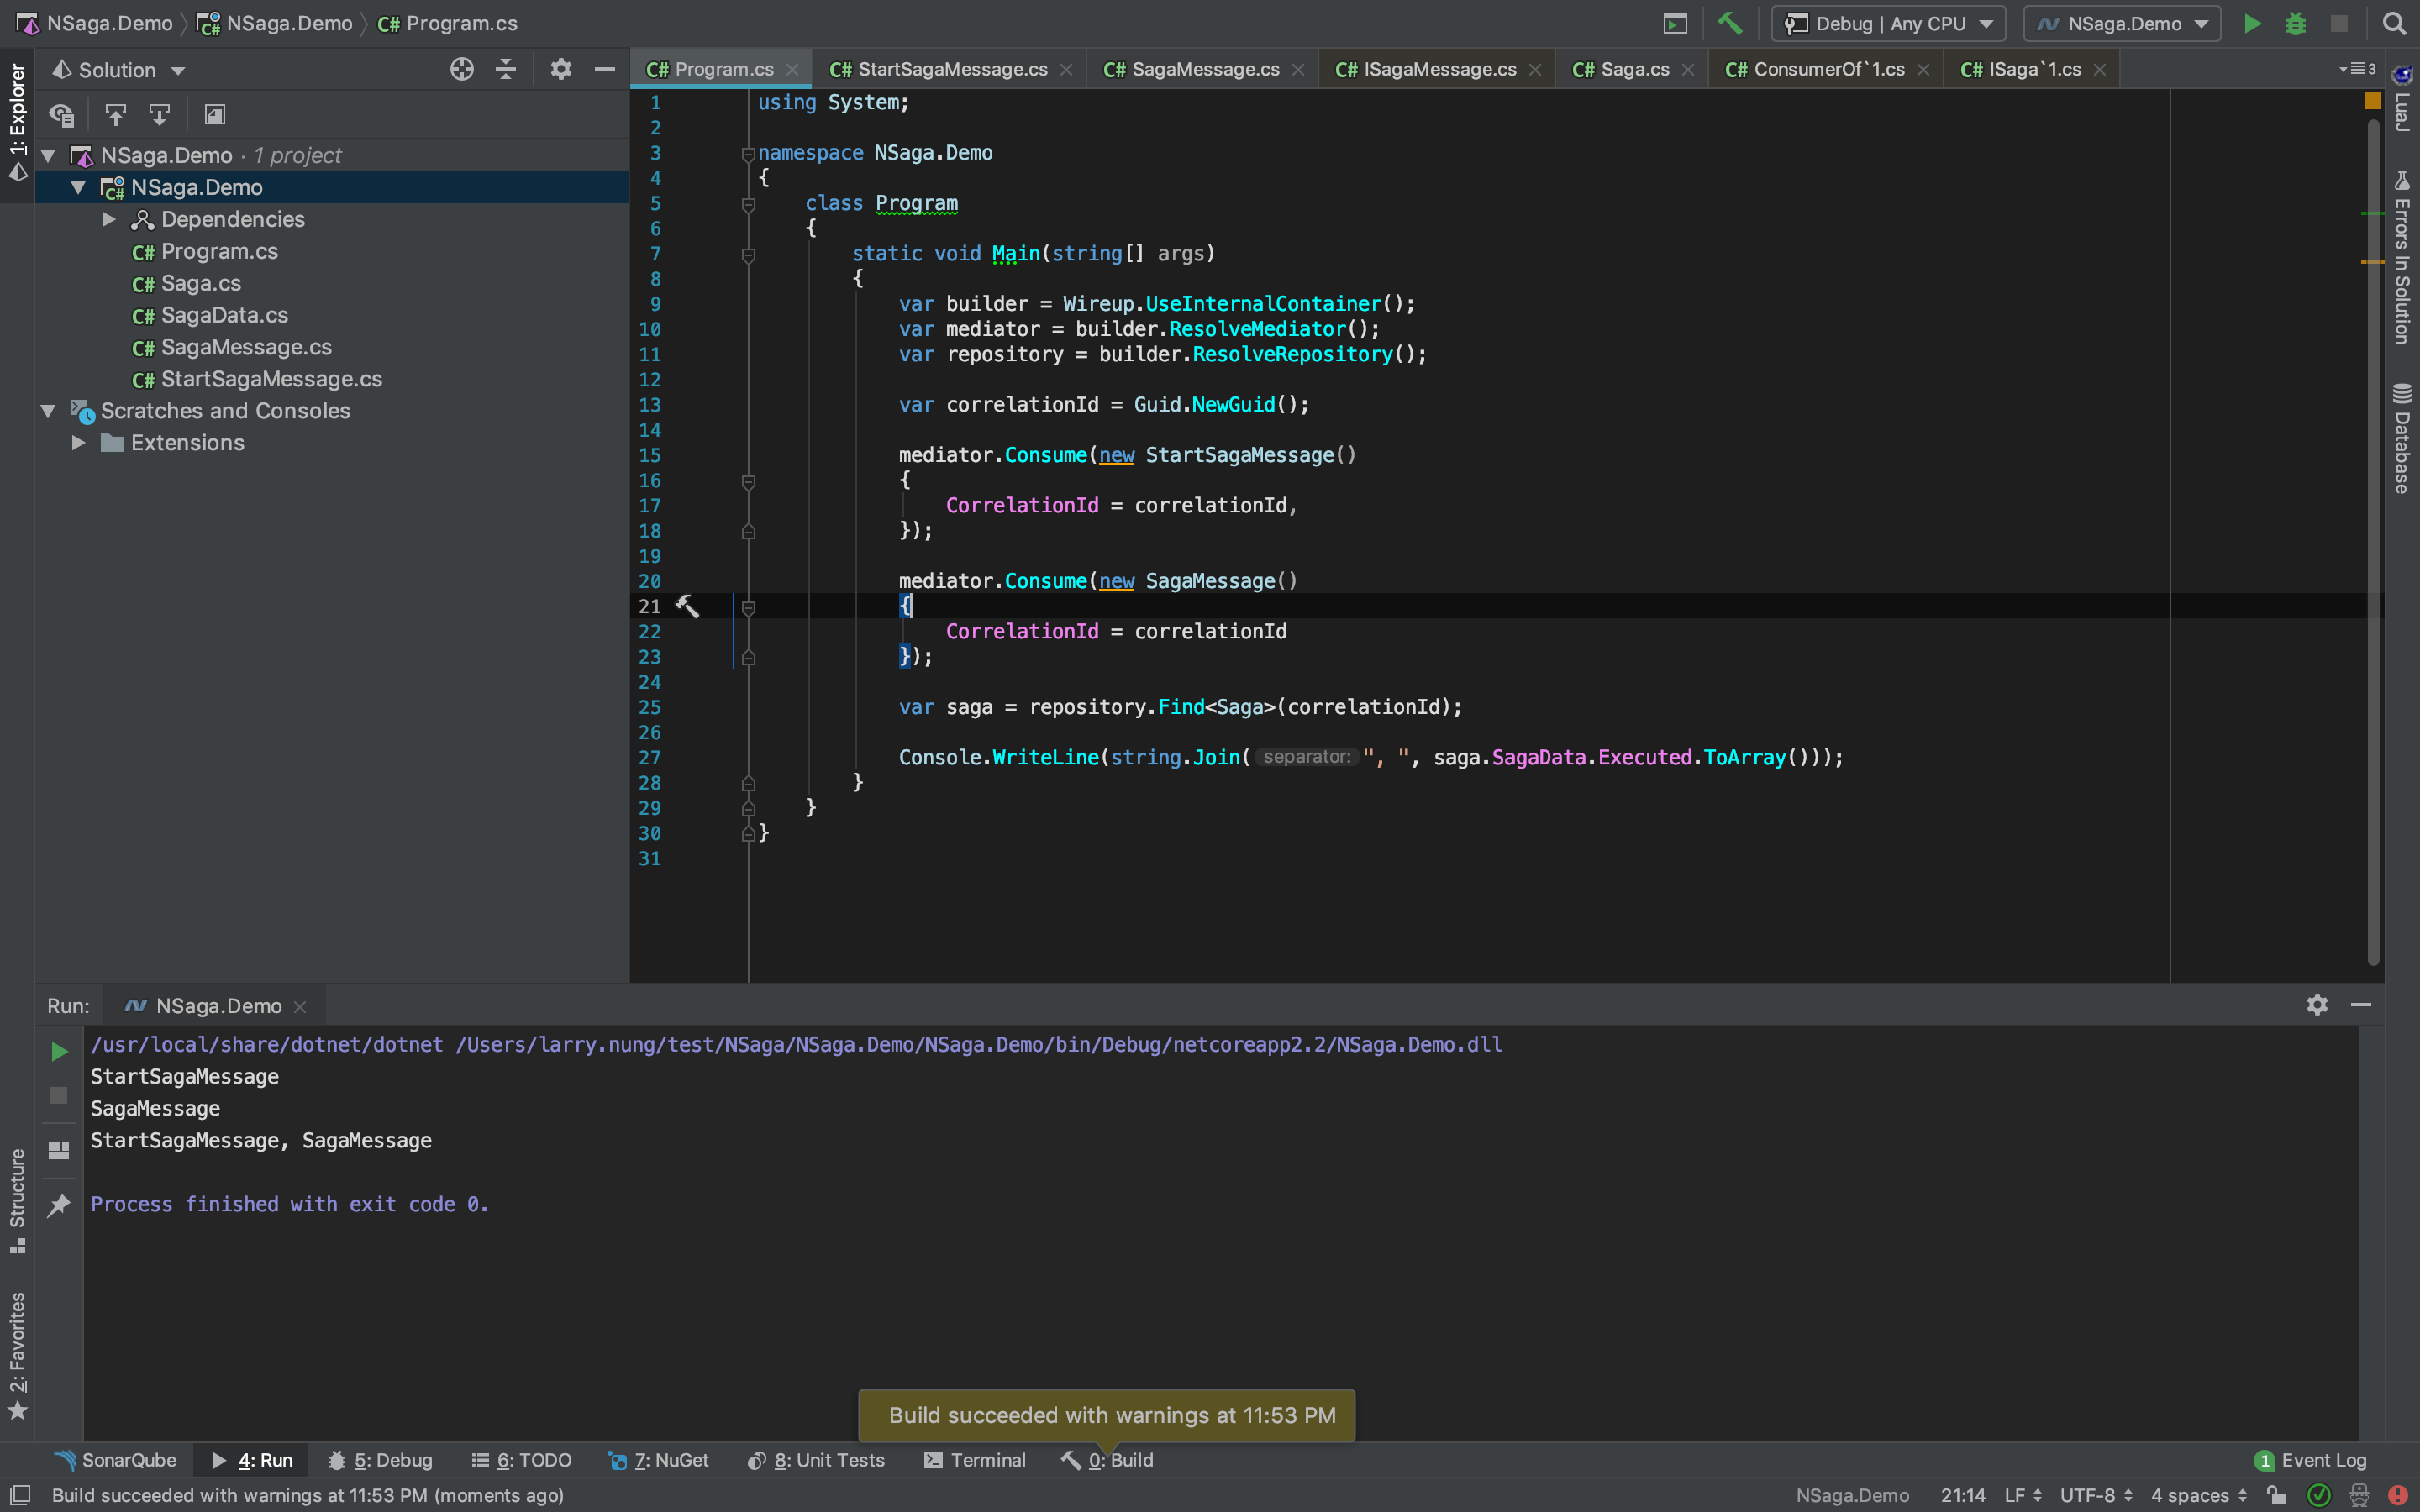The image size is (2420, 1512).
Task: Run NSaga.Demo with green play button
Action: pos(2251,23)
